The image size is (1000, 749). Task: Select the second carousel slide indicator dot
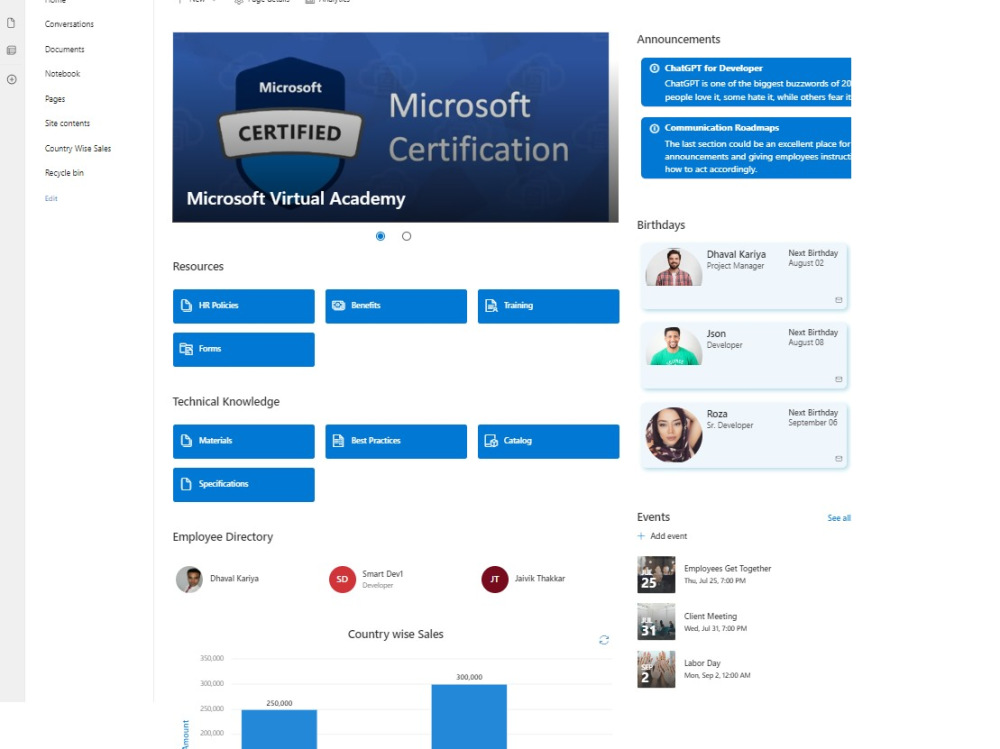point(406,236)
